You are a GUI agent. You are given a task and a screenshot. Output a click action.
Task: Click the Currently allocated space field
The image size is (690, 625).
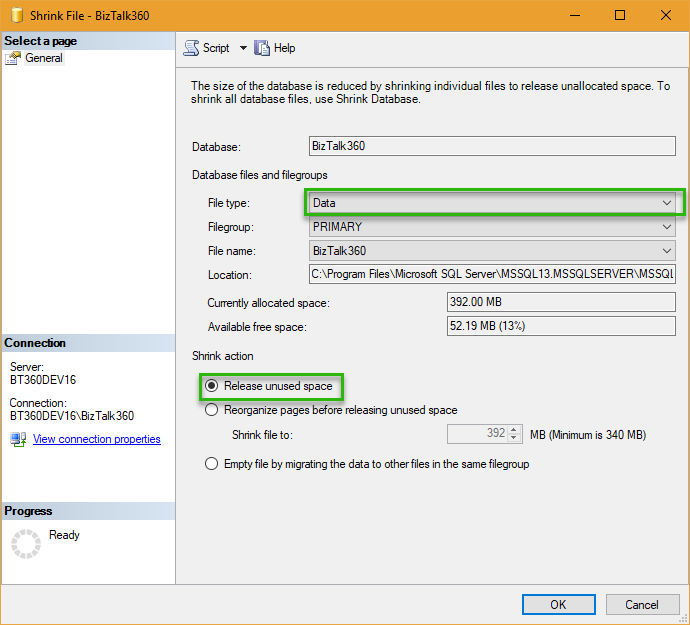[x=561, y=302]
